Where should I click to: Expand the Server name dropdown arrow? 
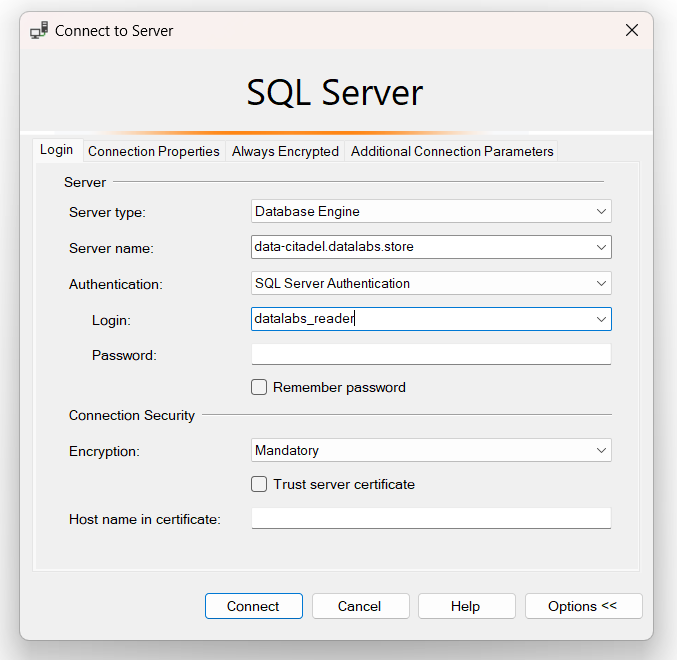point(601,247)
